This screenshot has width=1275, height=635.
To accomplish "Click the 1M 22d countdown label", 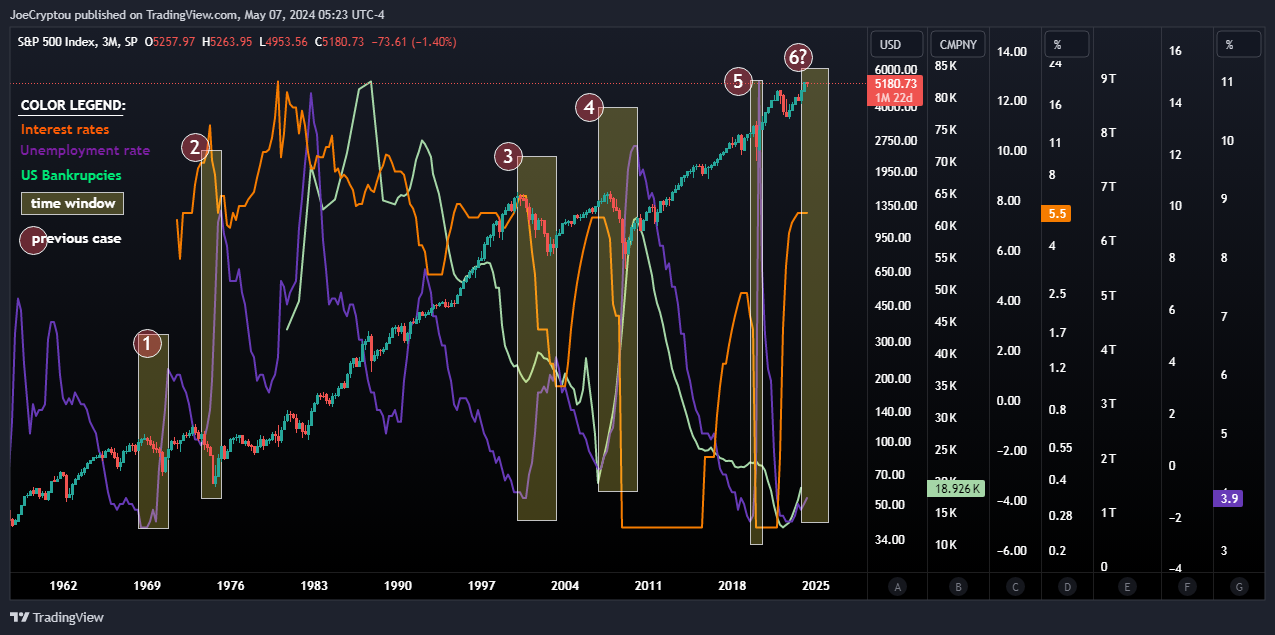I will [x=895, y=98].
